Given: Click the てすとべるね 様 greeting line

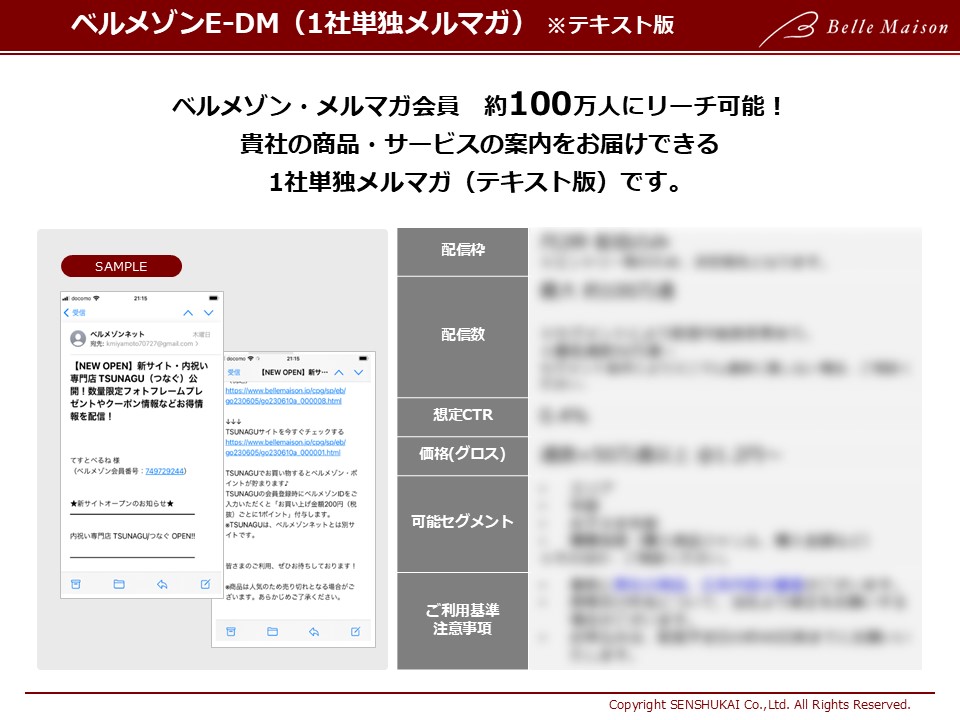Looking at the screenshot, I should point(94,460).
